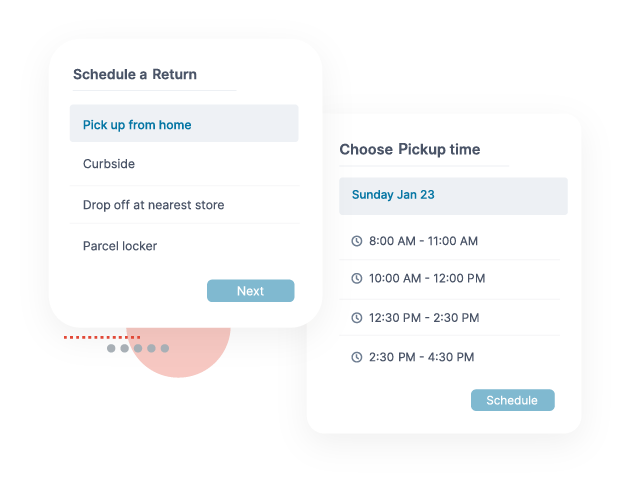Select the fourth gray pagination dot
Image resolution: width=630 pixels, height=492 pixels.
click(151, 348)
